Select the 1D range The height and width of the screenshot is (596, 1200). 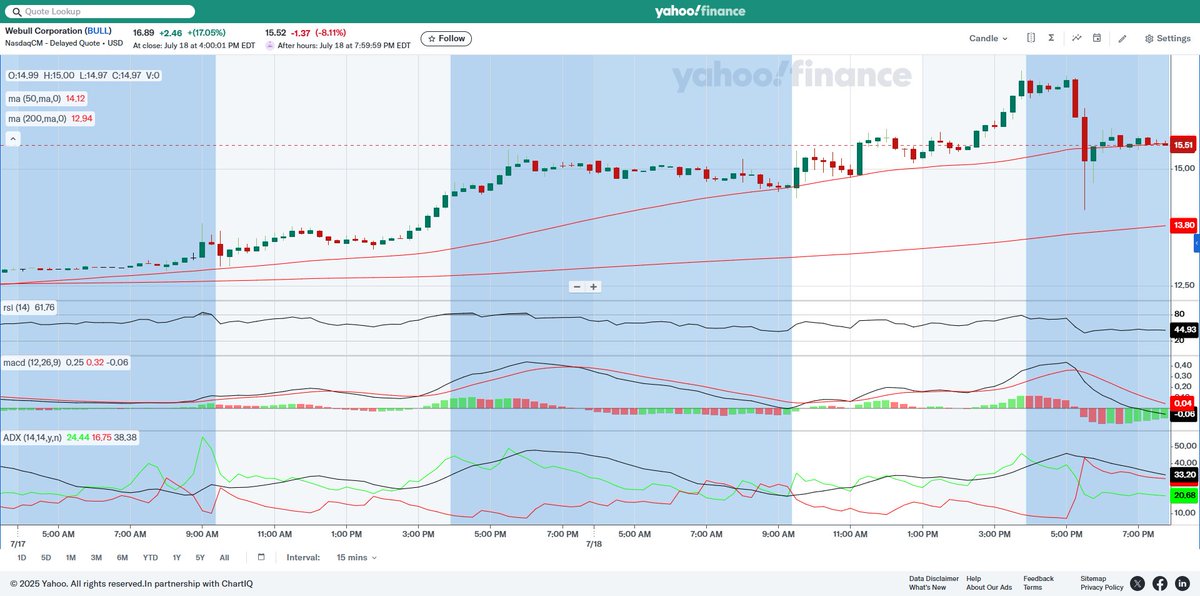coord(21,557)
